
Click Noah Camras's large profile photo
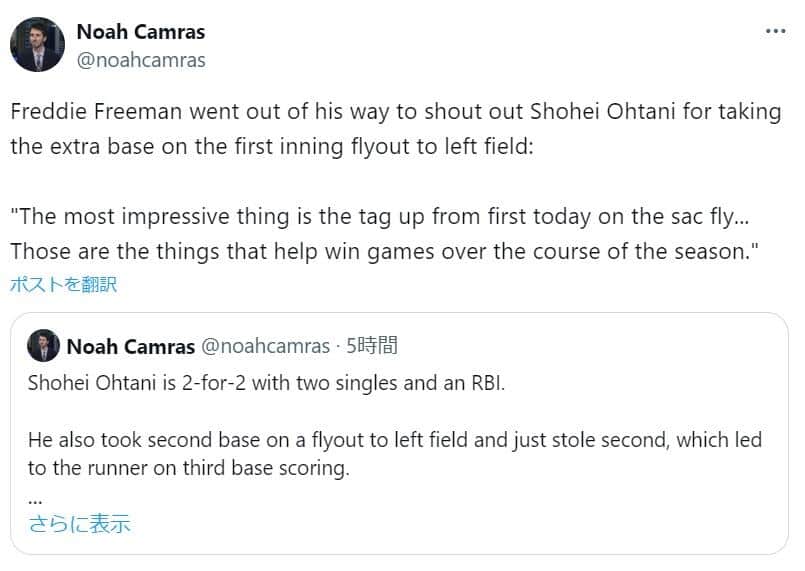coord(38,45)
